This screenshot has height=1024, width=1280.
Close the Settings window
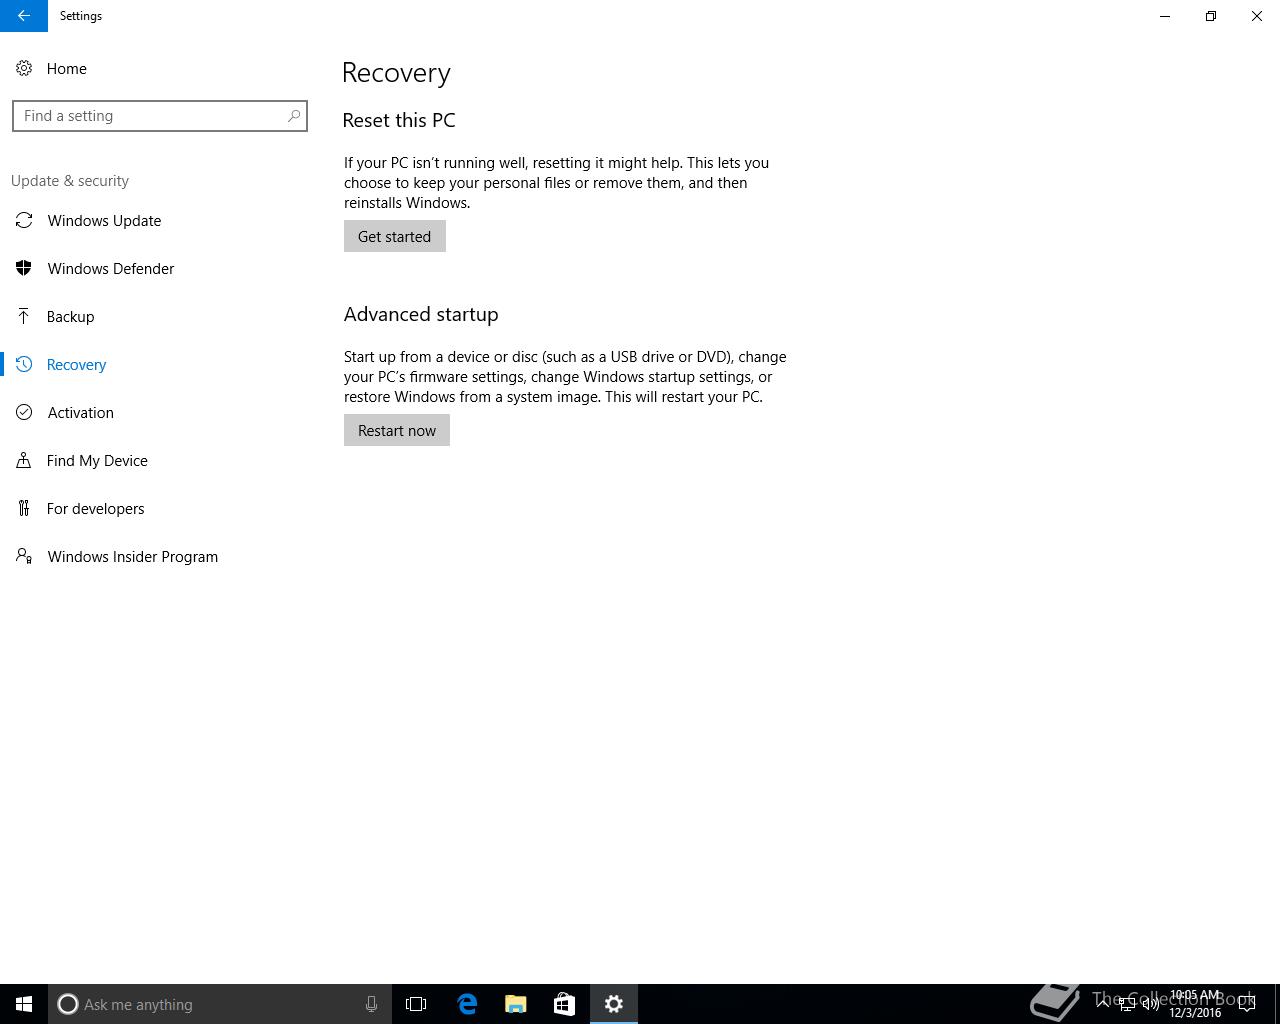click(1257, 16)
